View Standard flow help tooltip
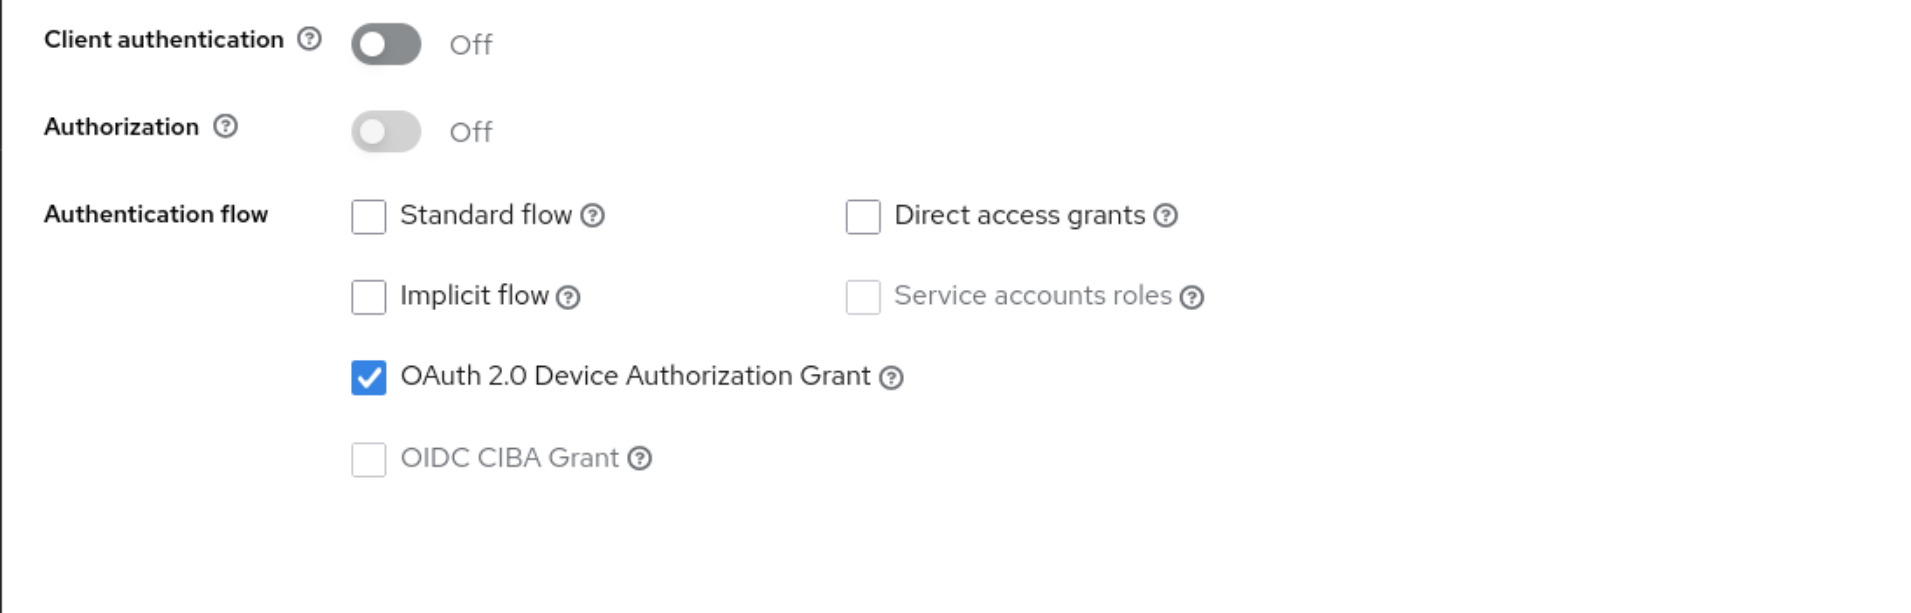Viewport: 1911px width, 613px height. click(594, 216)
